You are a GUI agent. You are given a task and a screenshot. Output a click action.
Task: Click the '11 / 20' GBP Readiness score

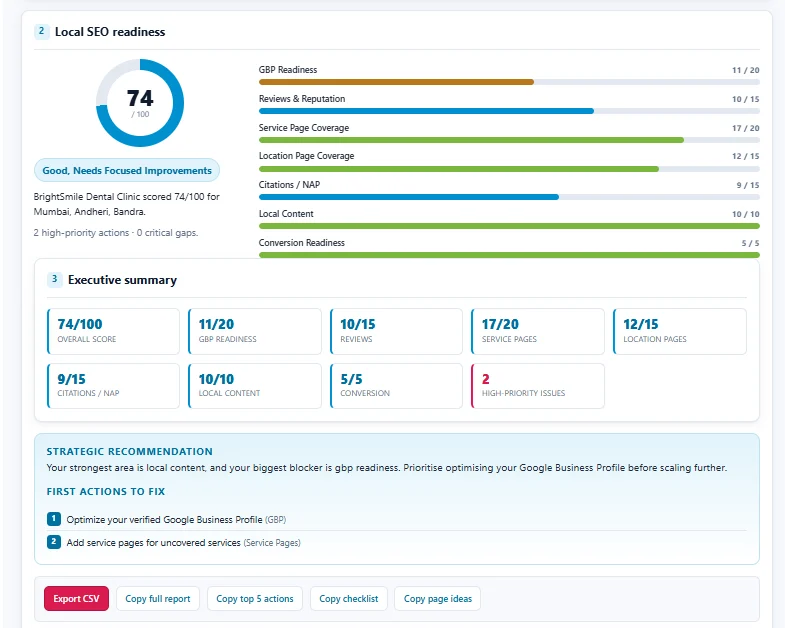[x=745, y=70]
